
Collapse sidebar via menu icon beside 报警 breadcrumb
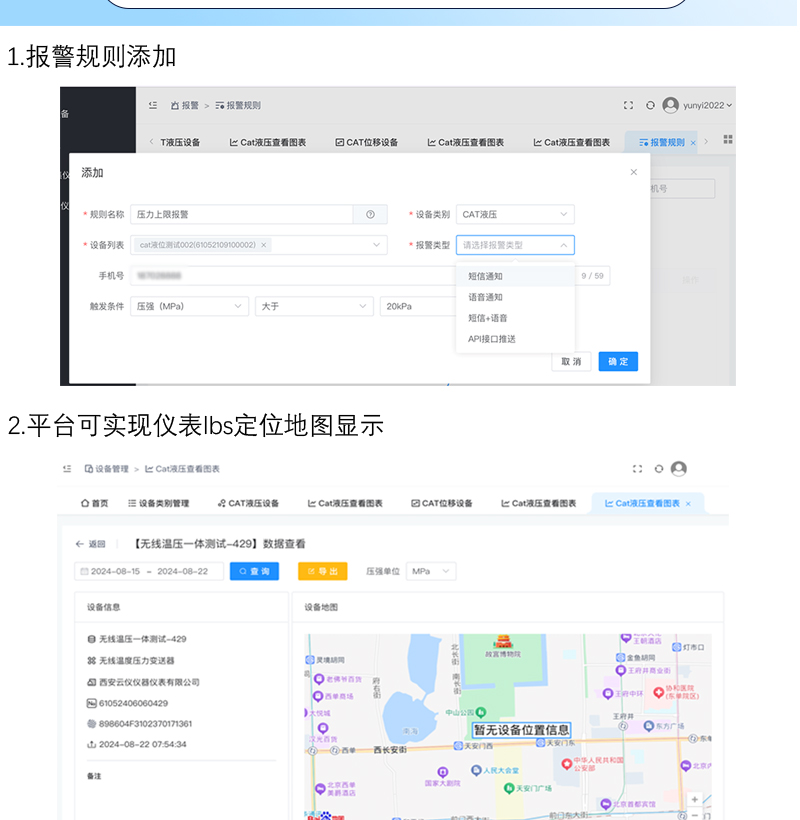pyautogui.click(x=153, y=105)
